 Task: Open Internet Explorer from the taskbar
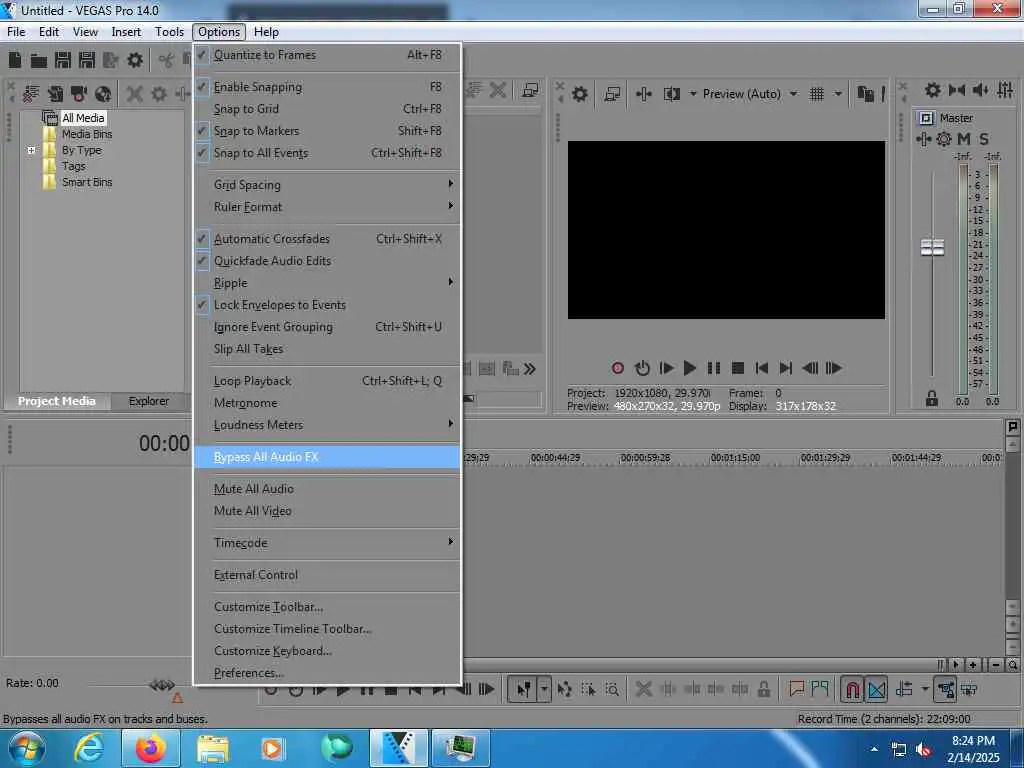[x=88, y=748]
